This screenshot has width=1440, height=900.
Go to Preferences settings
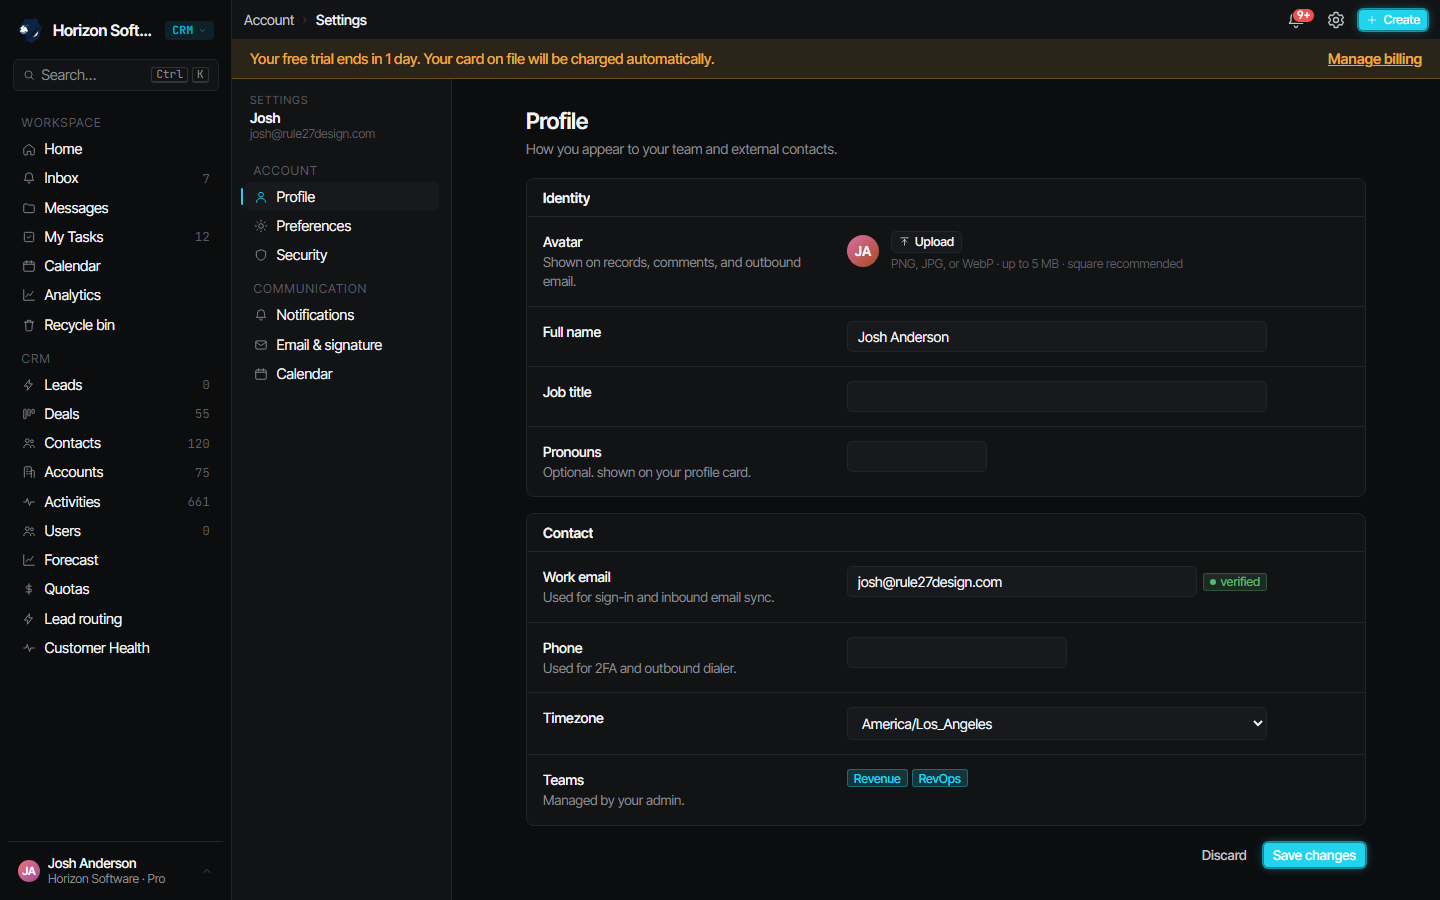(340, 226)
